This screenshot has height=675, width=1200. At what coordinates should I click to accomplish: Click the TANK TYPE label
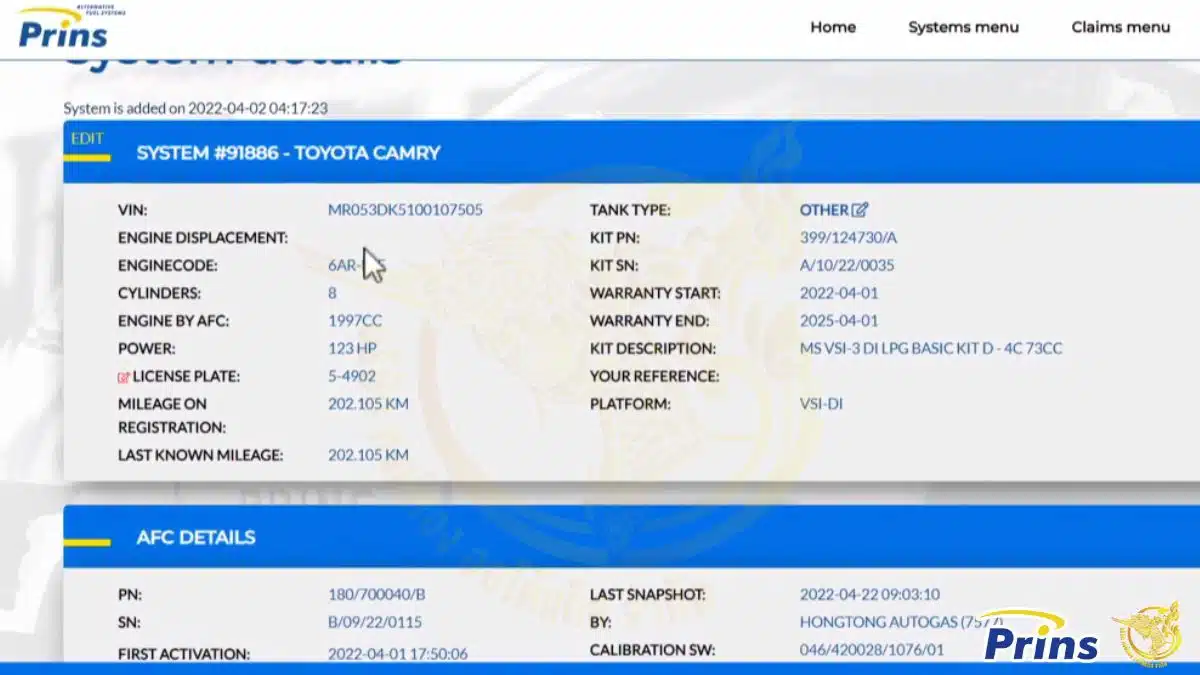[x=630, y=210]
